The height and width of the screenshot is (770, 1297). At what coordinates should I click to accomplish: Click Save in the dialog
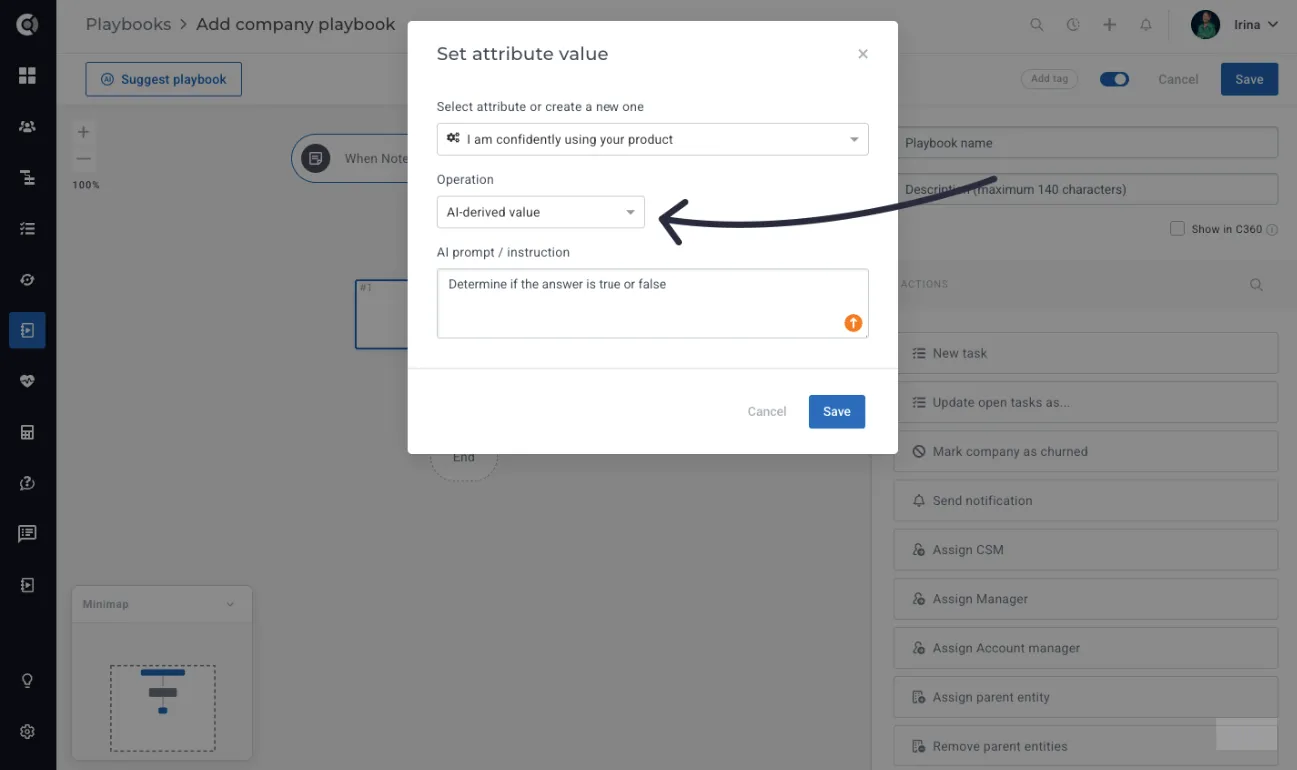837,412
